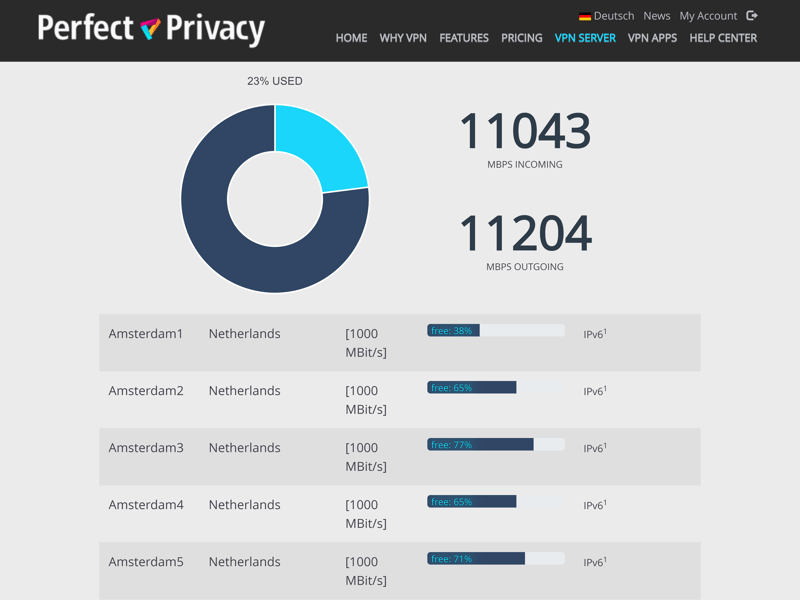Click Amsterdam2's free: 65% bandwidth bar
Image resolution: width=800 pixels, height=600 pixels.
[x=496, y=388]
